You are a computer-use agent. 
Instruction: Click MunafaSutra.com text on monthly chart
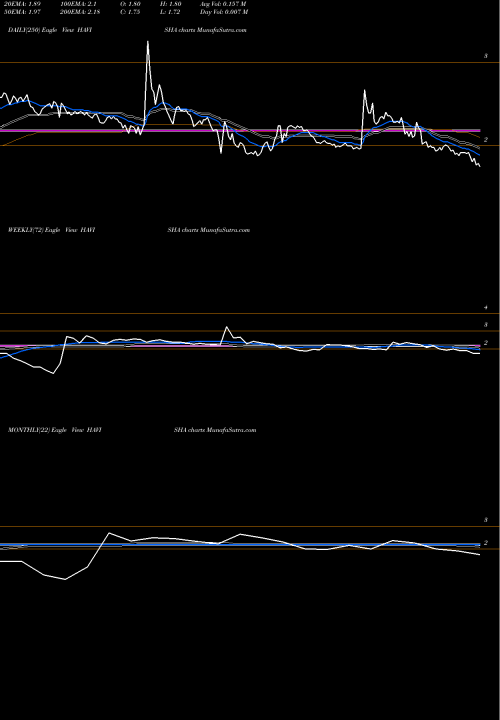232,430
